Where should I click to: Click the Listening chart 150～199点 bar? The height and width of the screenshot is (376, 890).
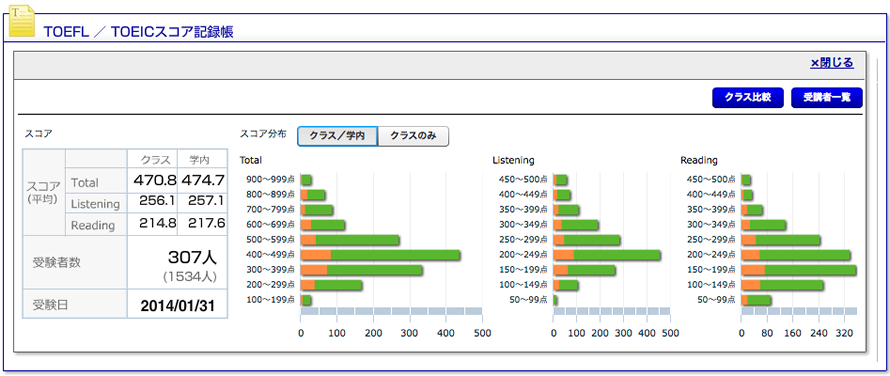[x=584, y=270]
